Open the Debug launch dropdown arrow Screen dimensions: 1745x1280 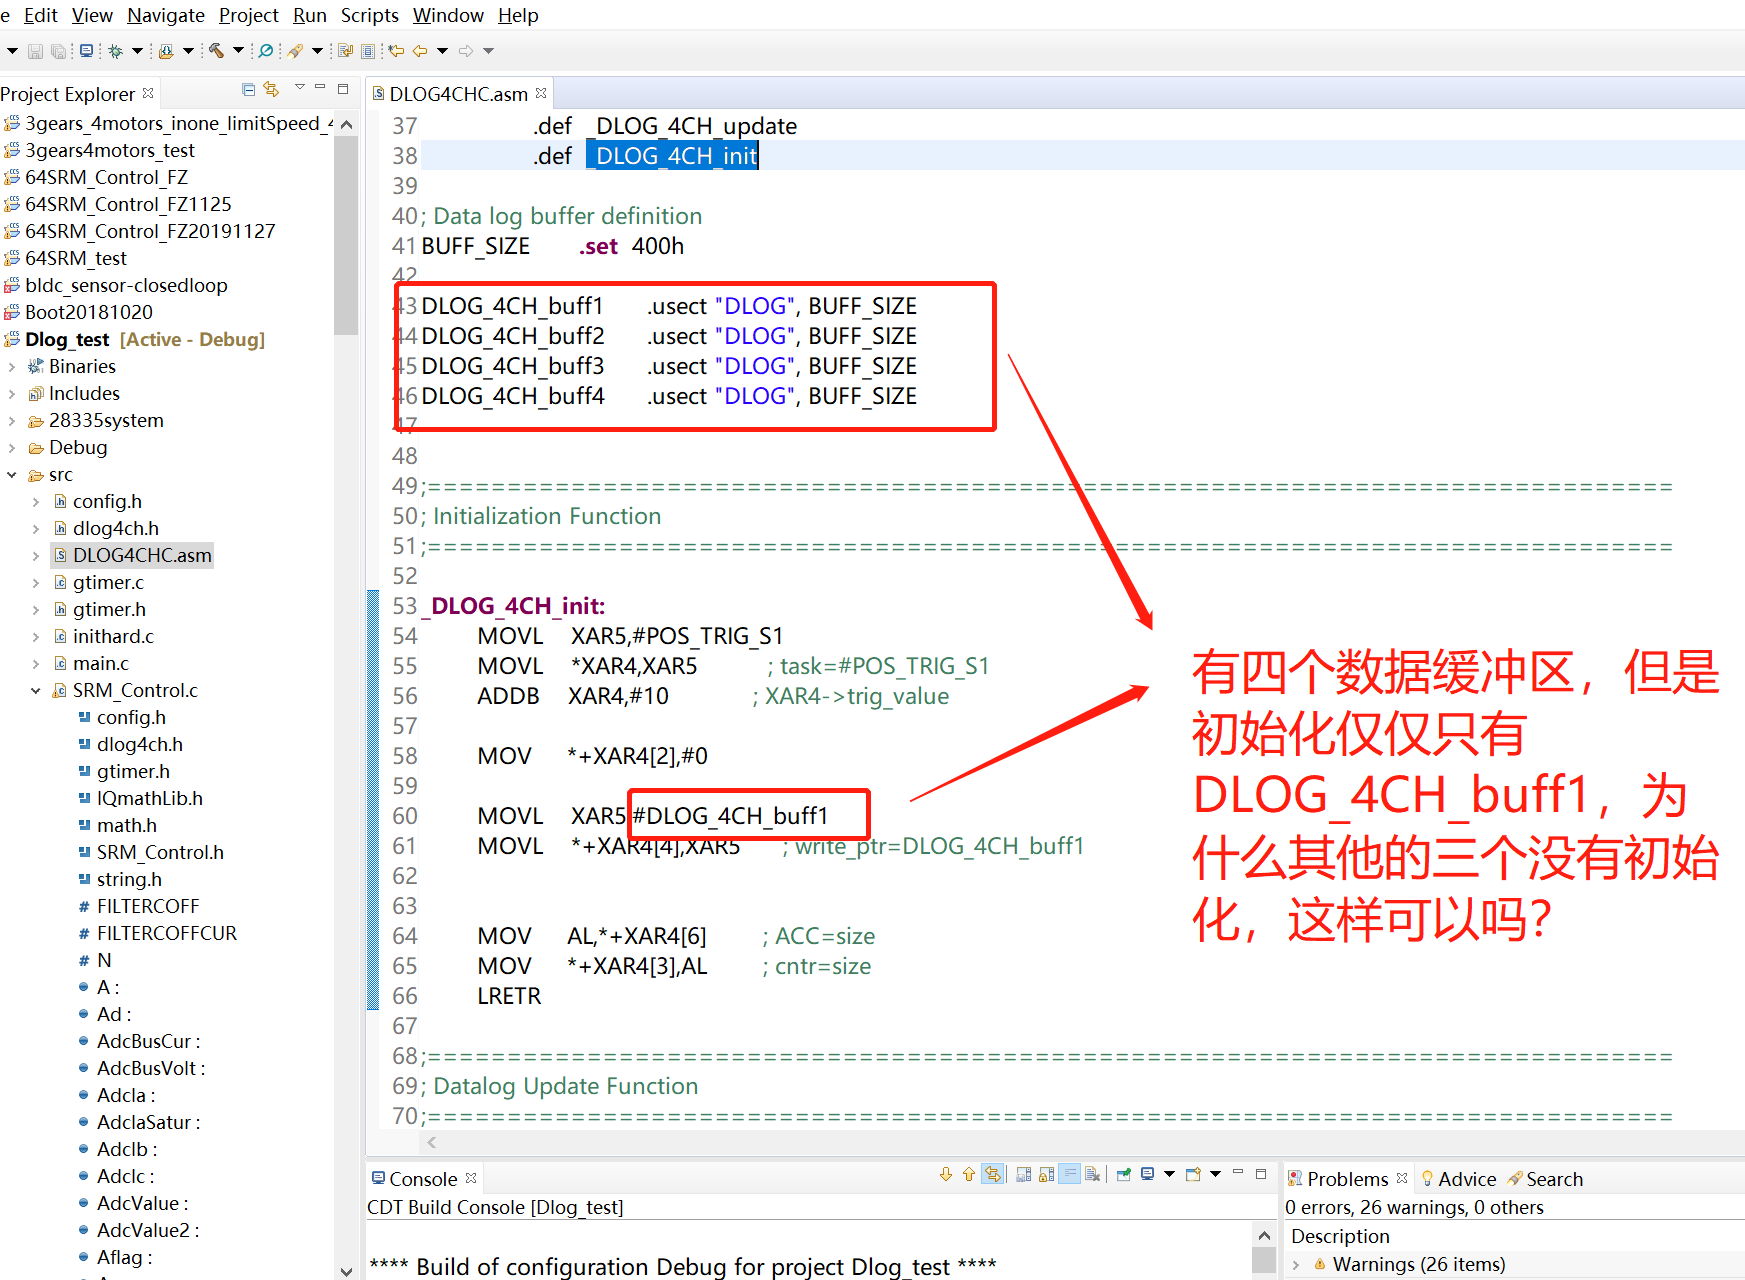(x=137, y=51)
